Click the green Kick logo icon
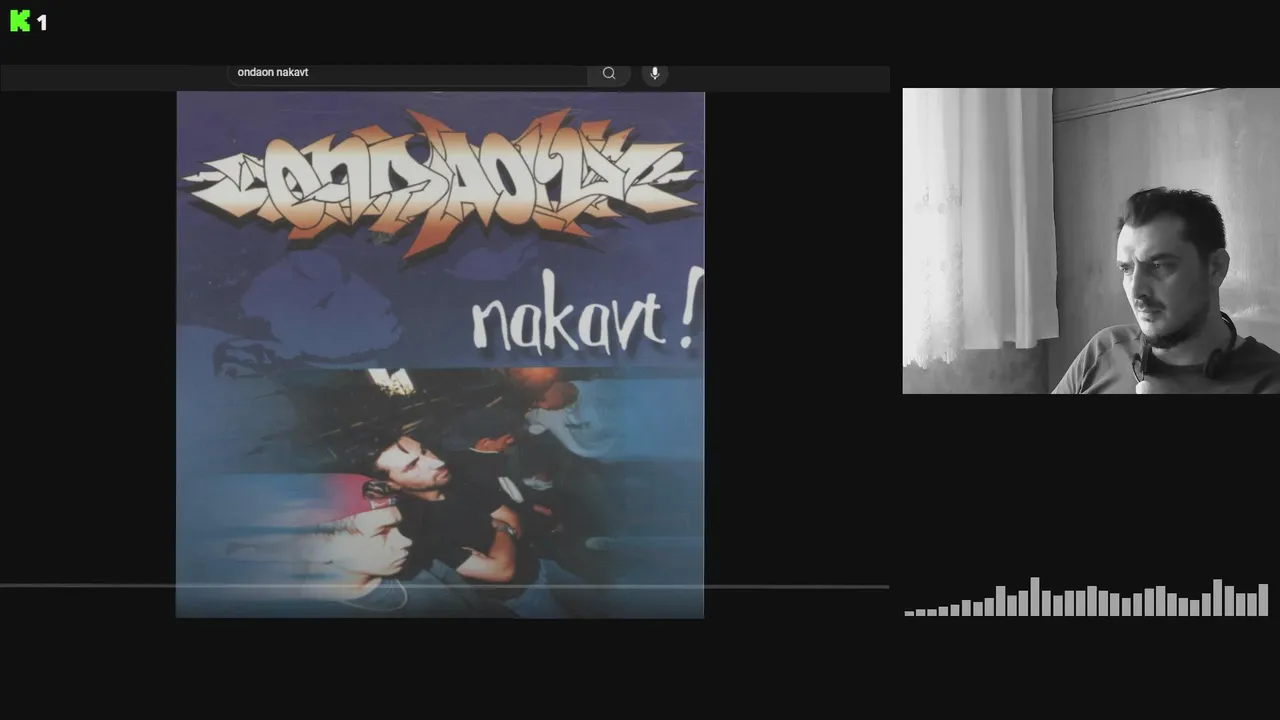 pos(20,21)
